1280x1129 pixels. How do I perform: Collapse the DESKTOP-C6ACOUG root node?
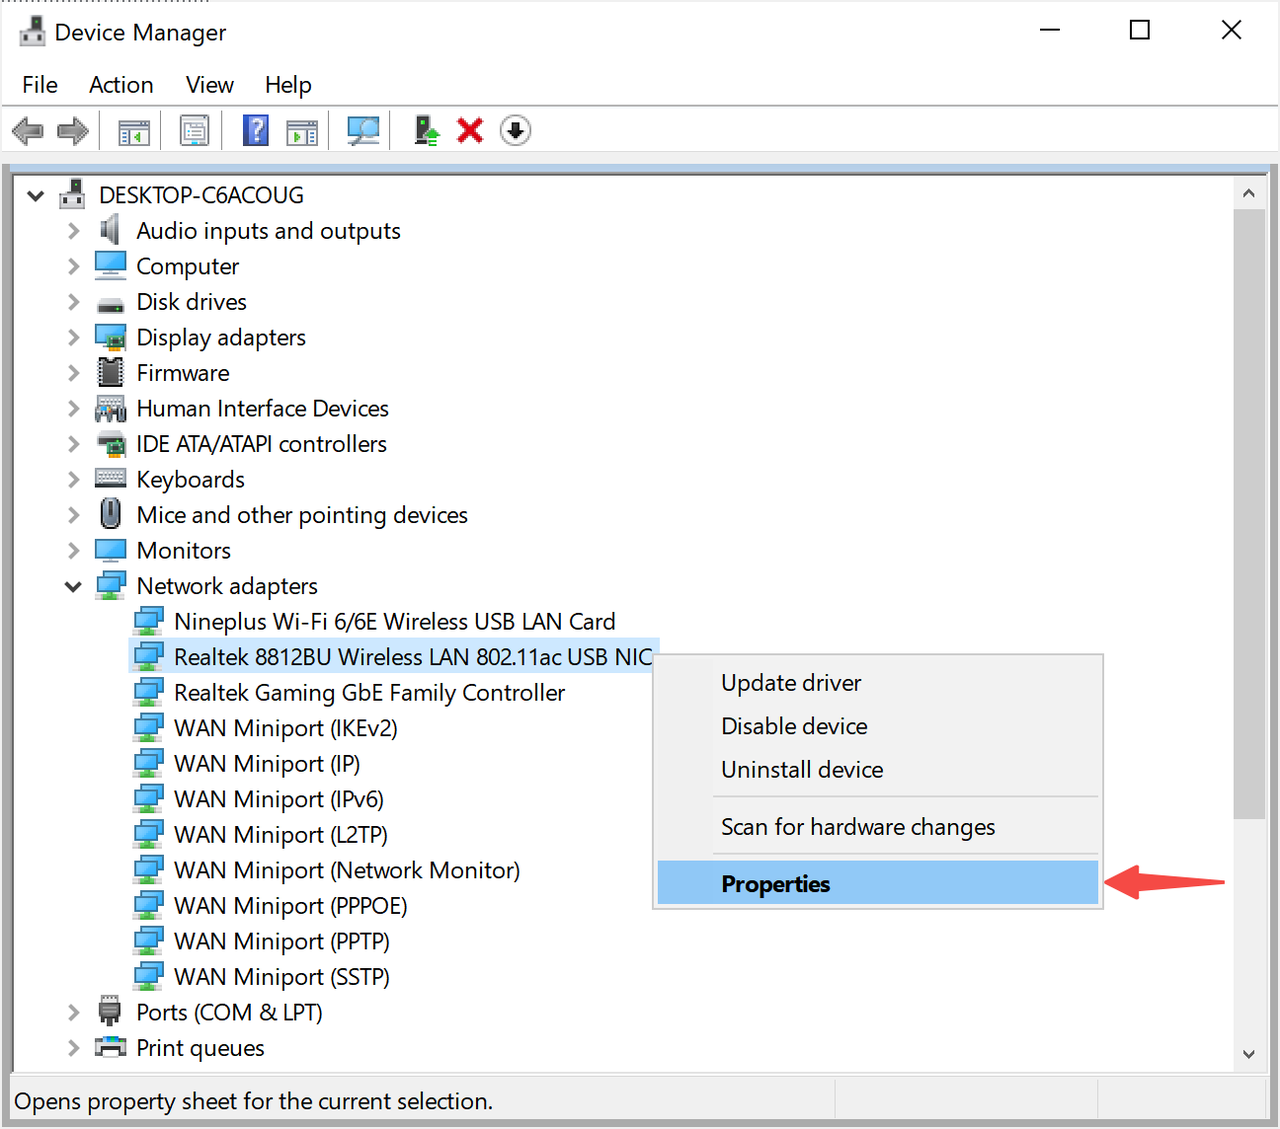pyautogui.click(x=36, y=196)
